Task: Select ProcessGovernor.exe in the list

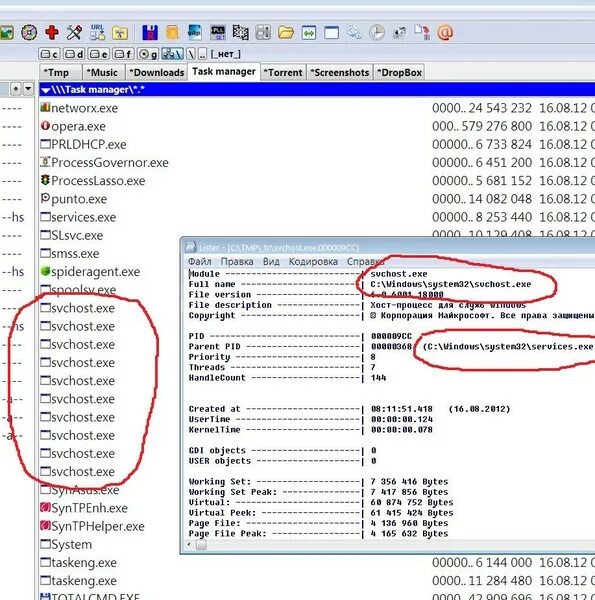Action: coord(104,163)
